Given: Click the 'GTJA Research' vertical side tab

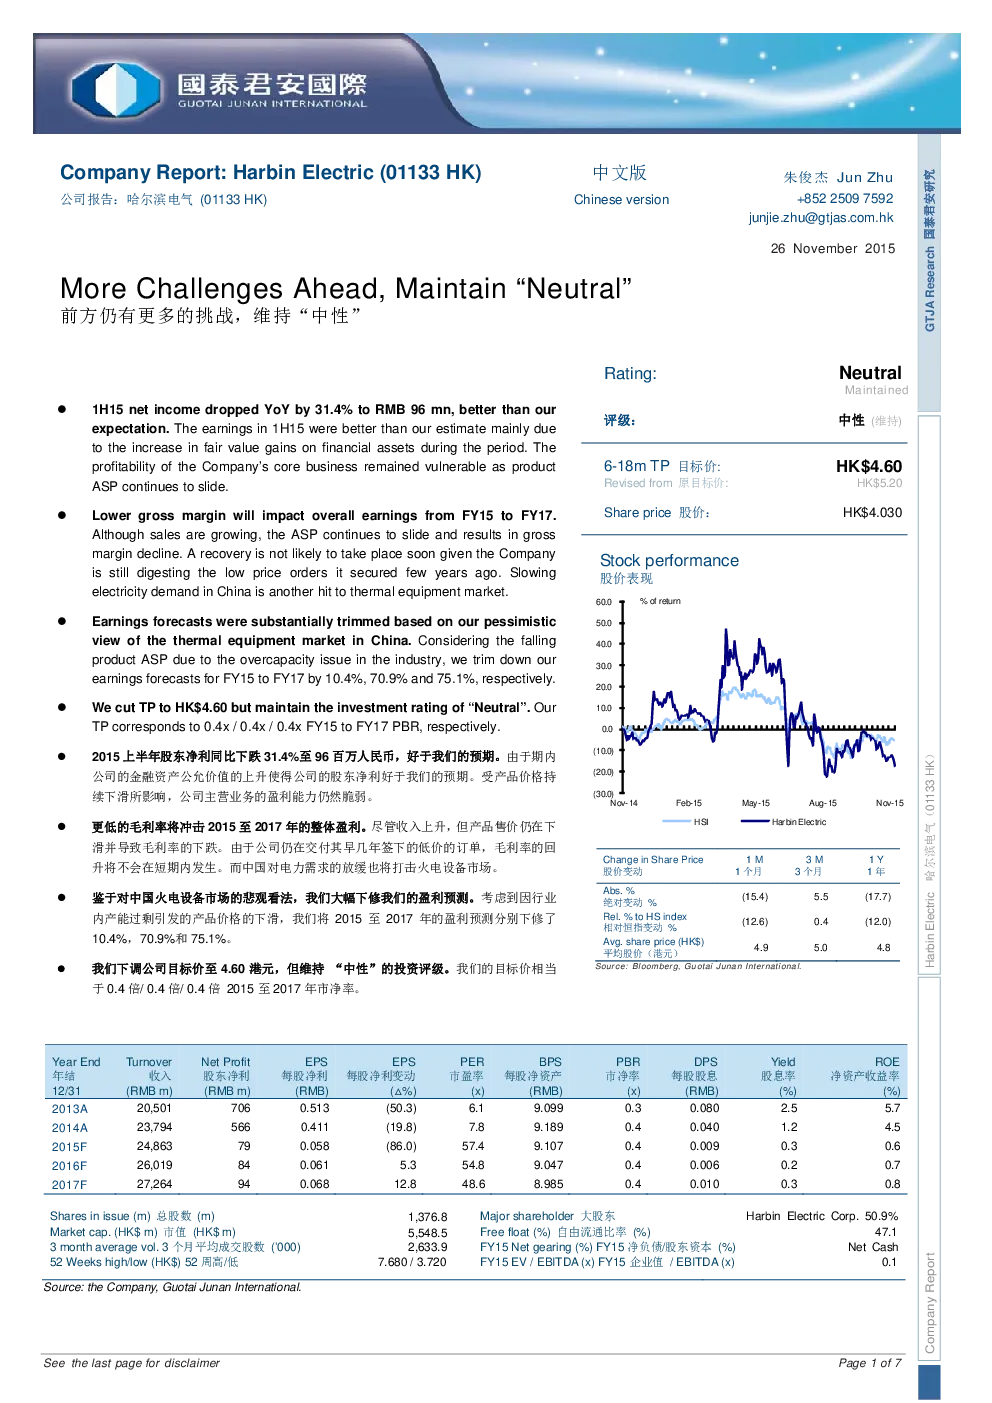Looking at the screenshot, I should tap(929, 272).
